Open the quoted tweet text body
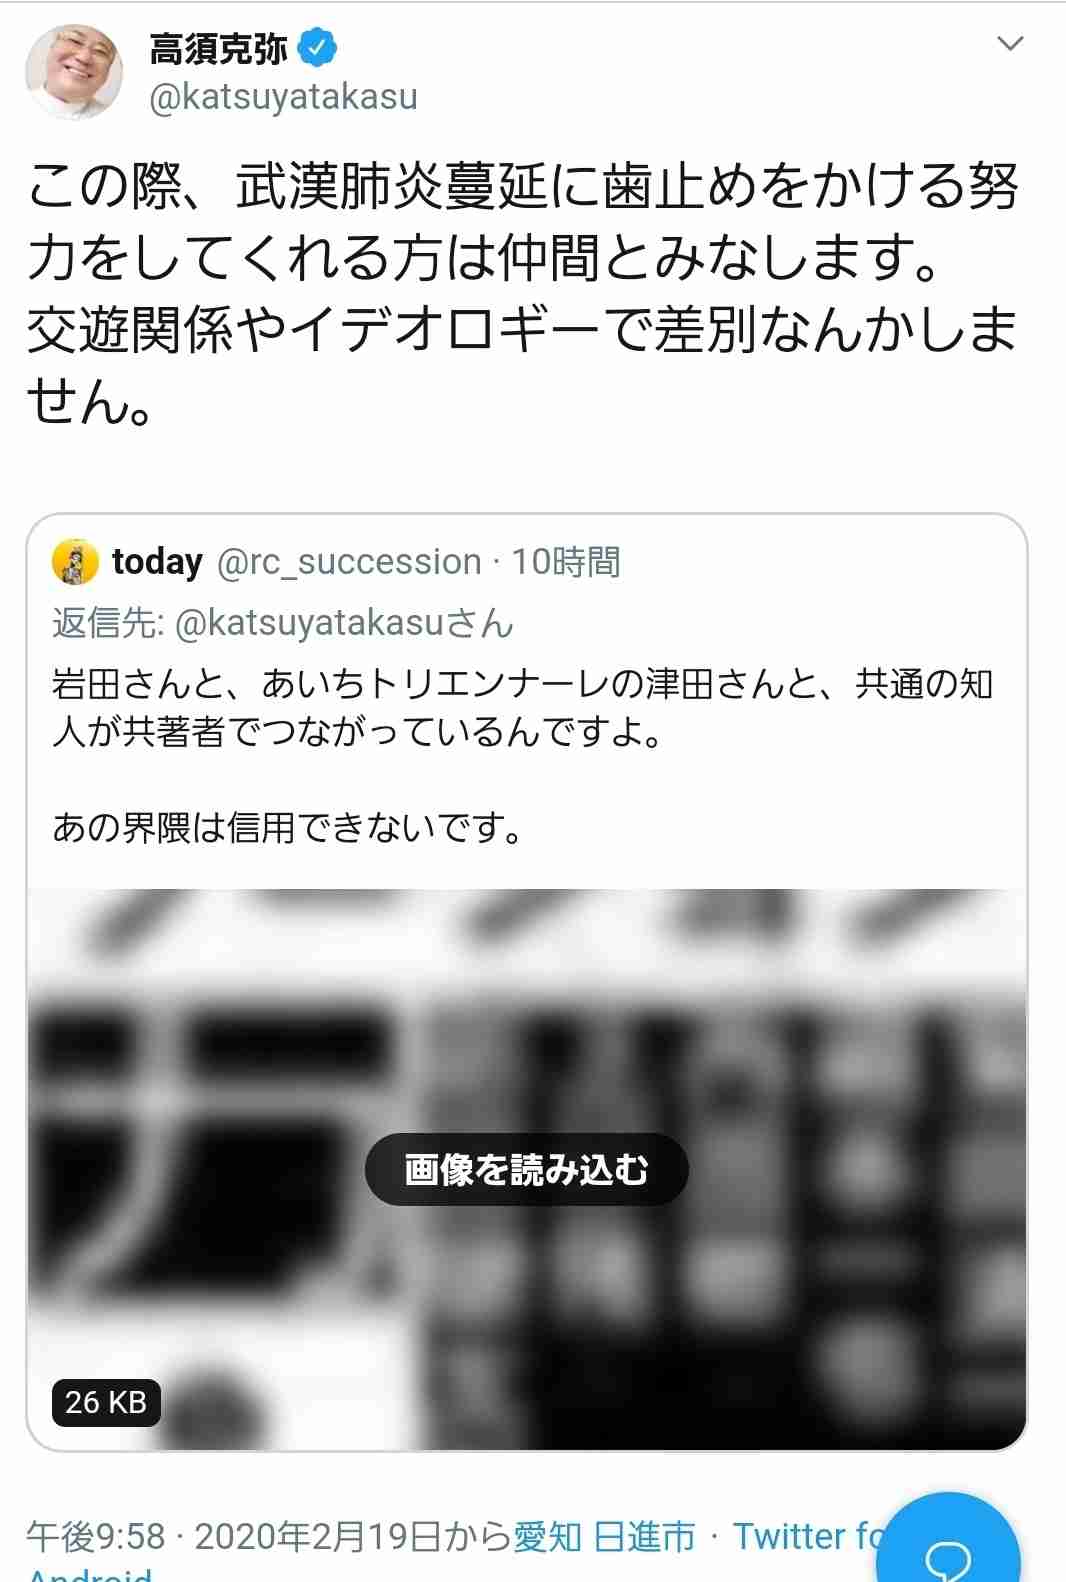1066x1582 pixels. click(523, 756)
